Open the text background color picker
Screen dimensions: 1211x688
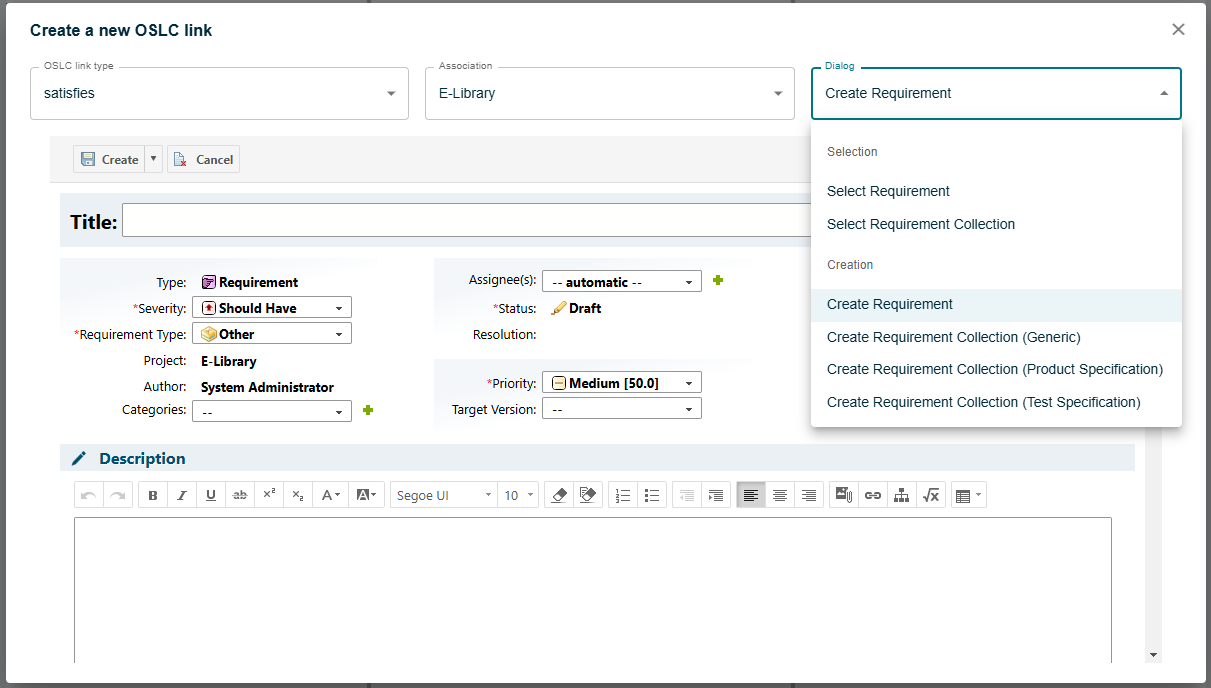coord(366,495)
